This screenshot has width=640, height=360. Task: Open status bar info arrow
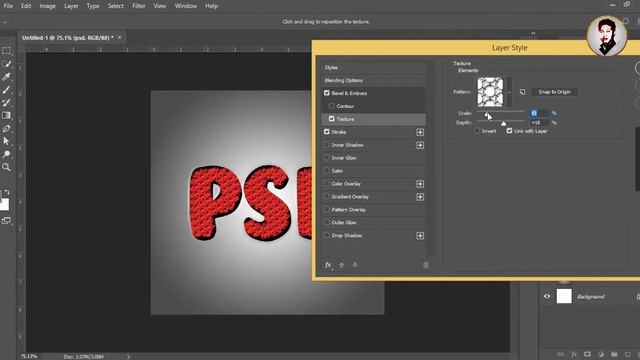[128, 357]
